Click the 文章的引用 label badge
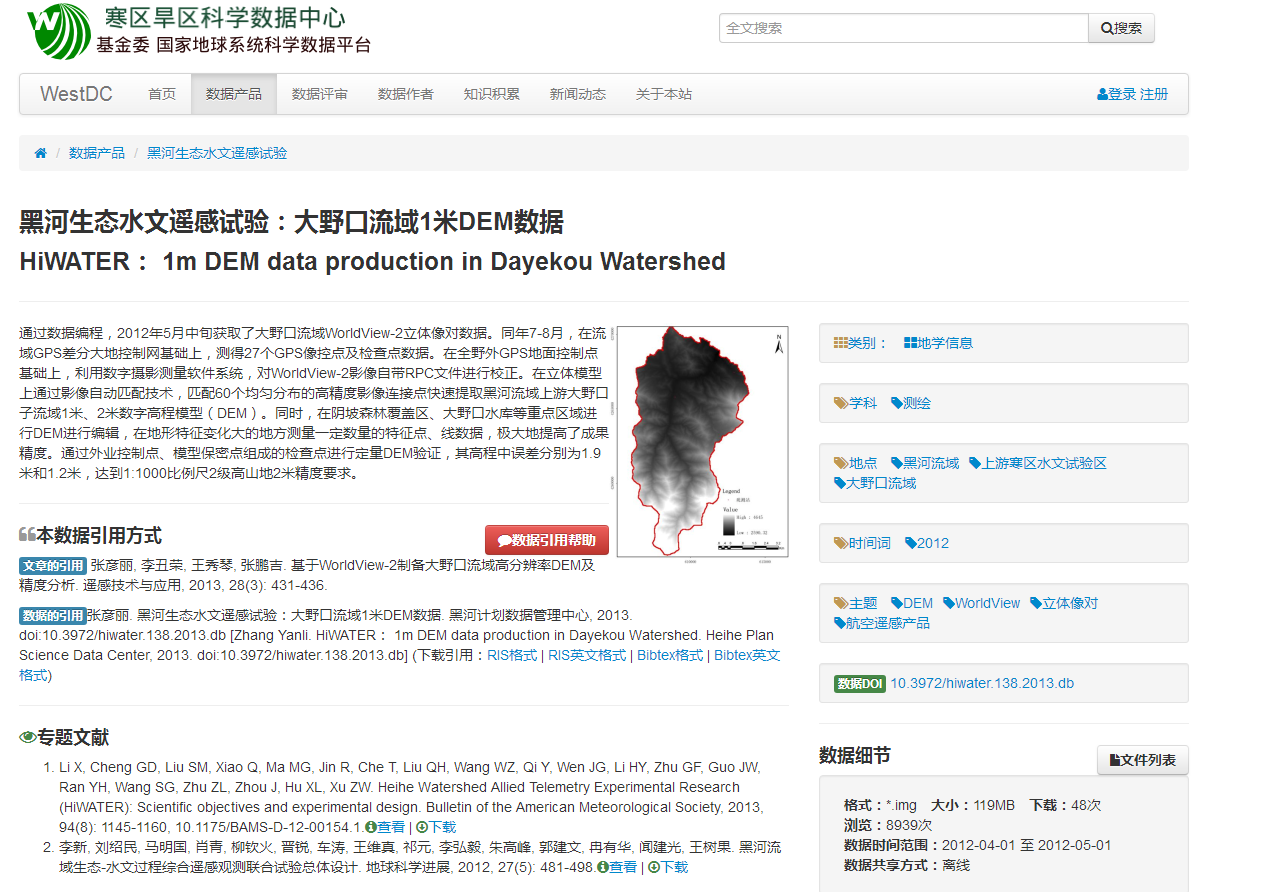Image resolution: width=1280 pixels, height=892 pixels. click(53, 566)
